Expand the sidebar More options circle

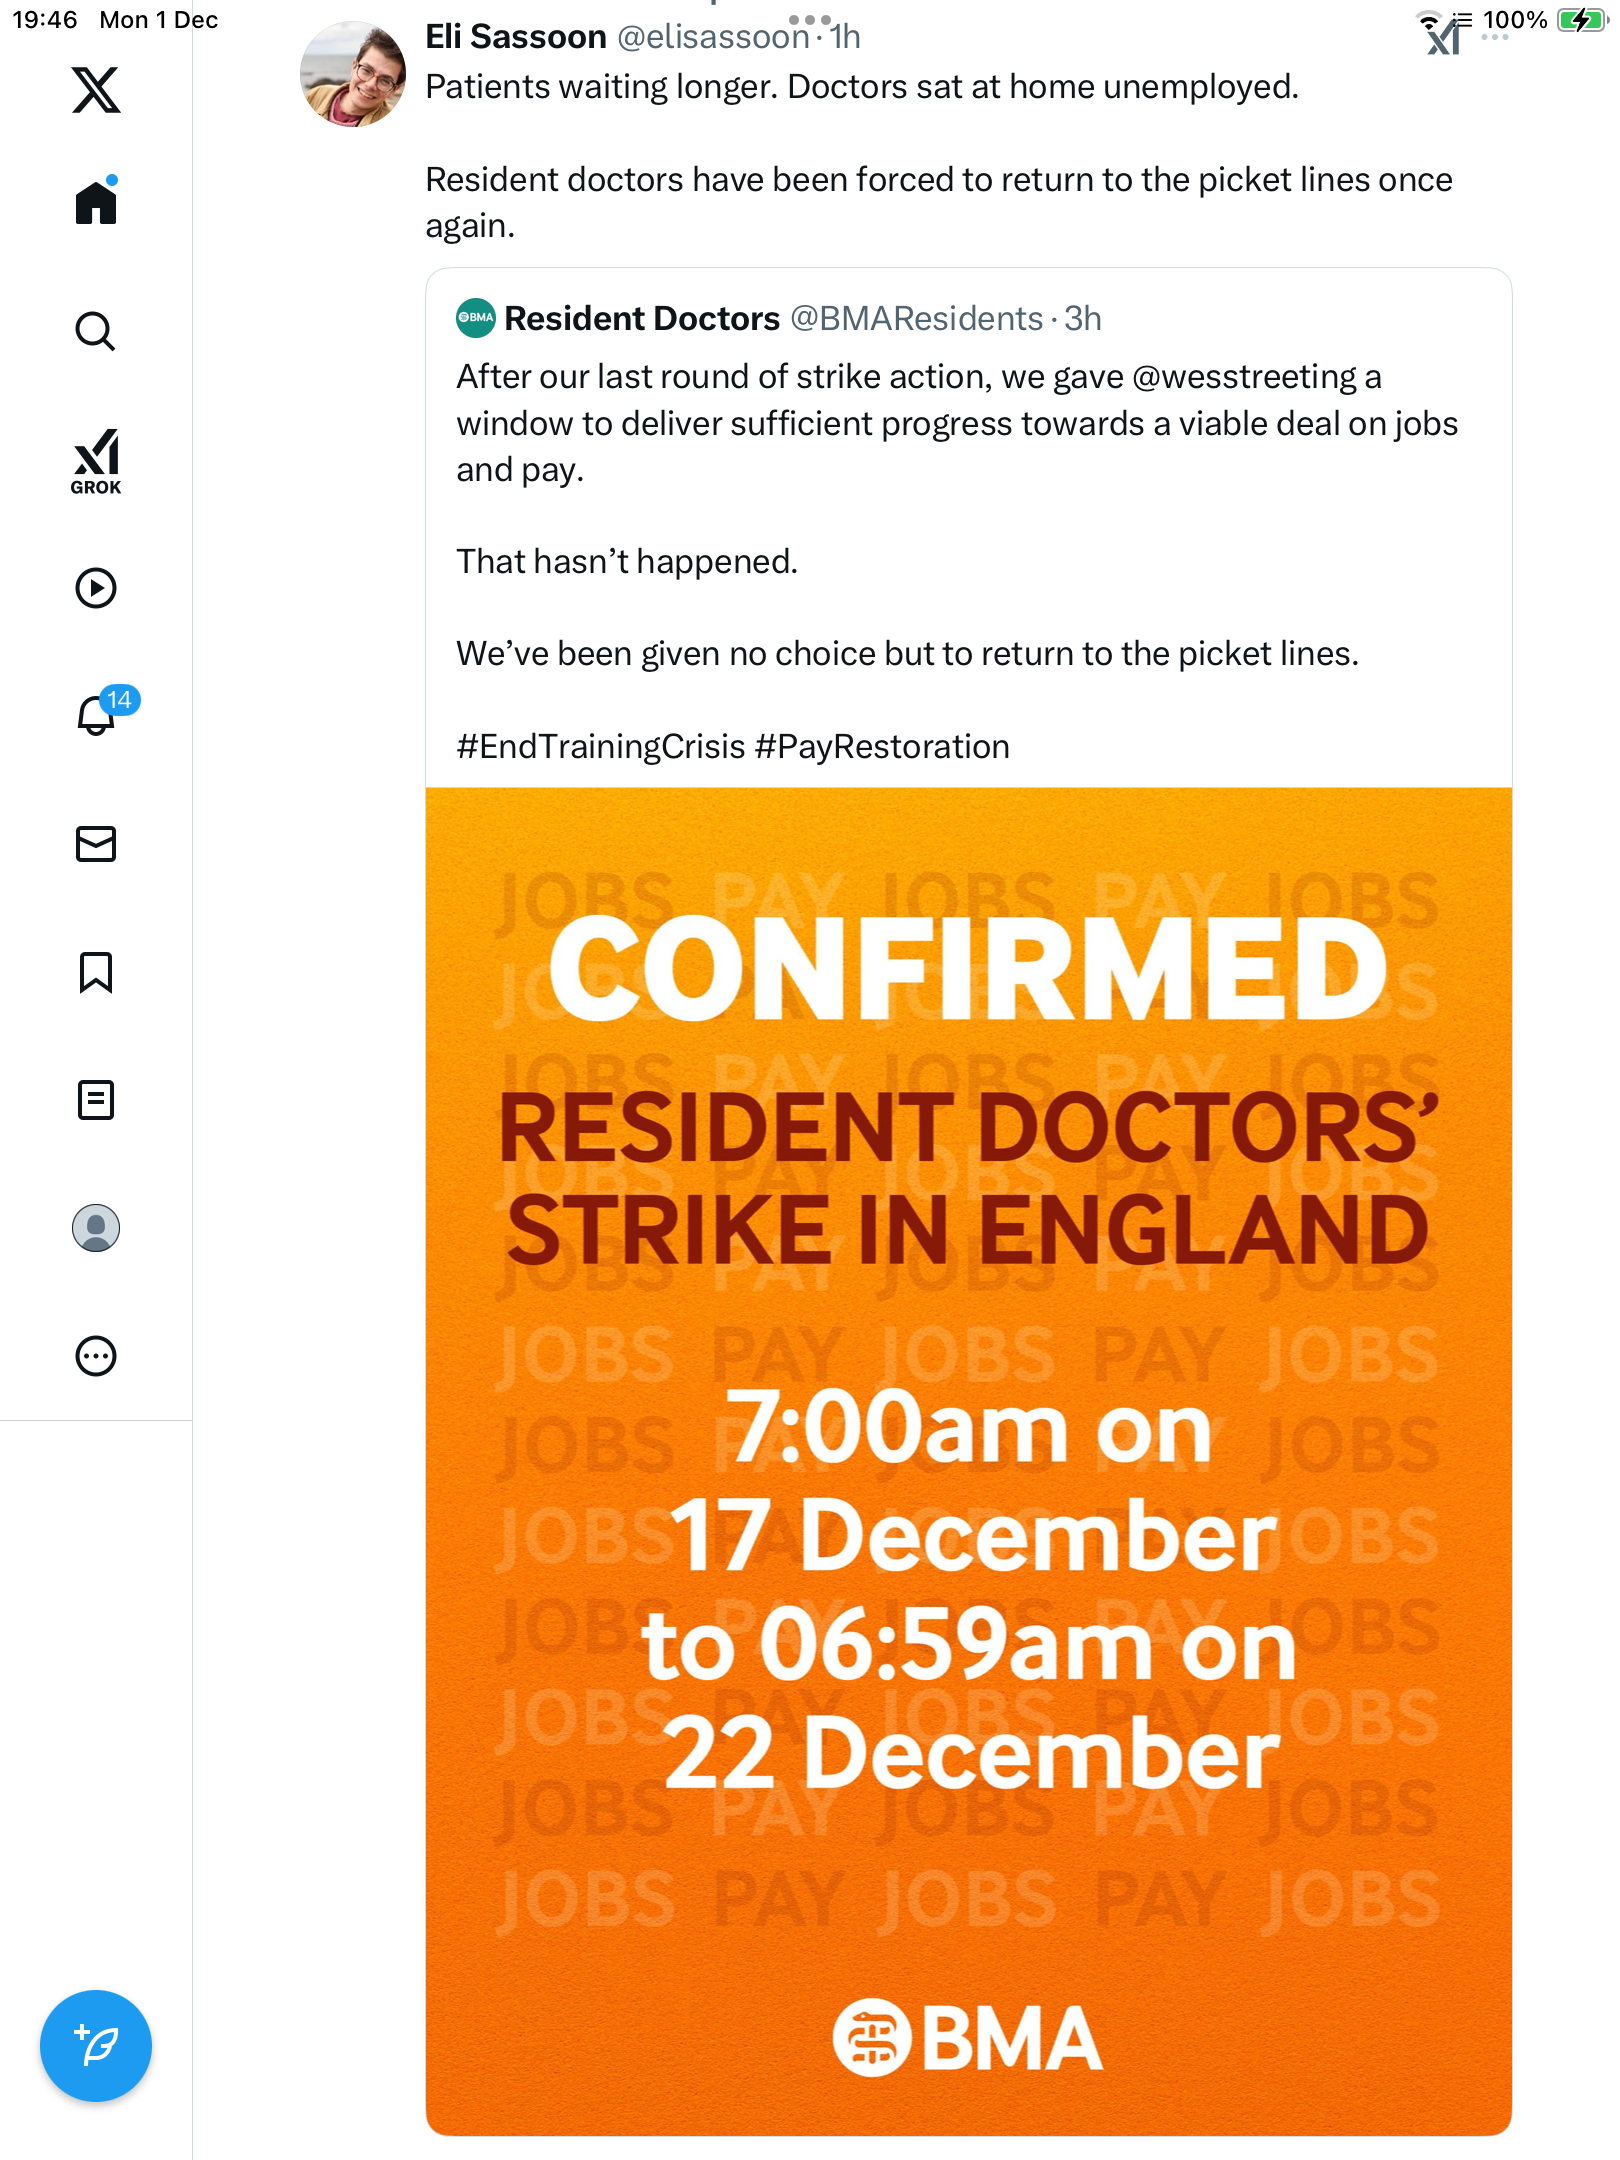tap(96, 1356)
